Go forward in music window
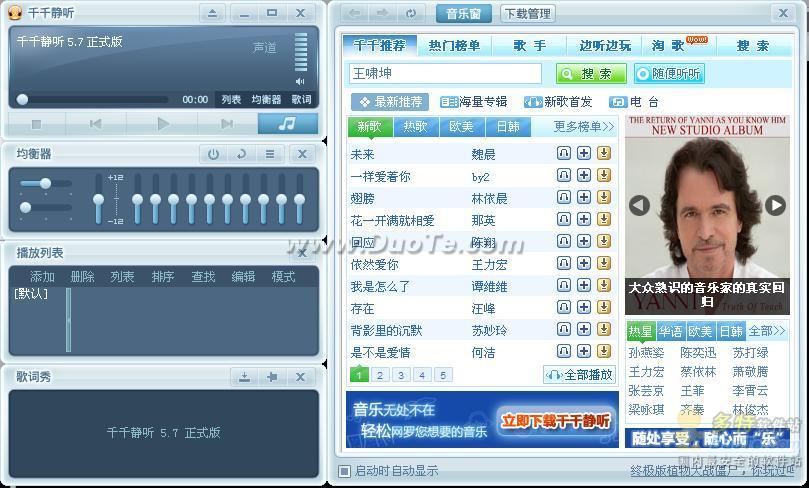The width and height of the screenshot is (809, 488). click(x=383, y=13)
